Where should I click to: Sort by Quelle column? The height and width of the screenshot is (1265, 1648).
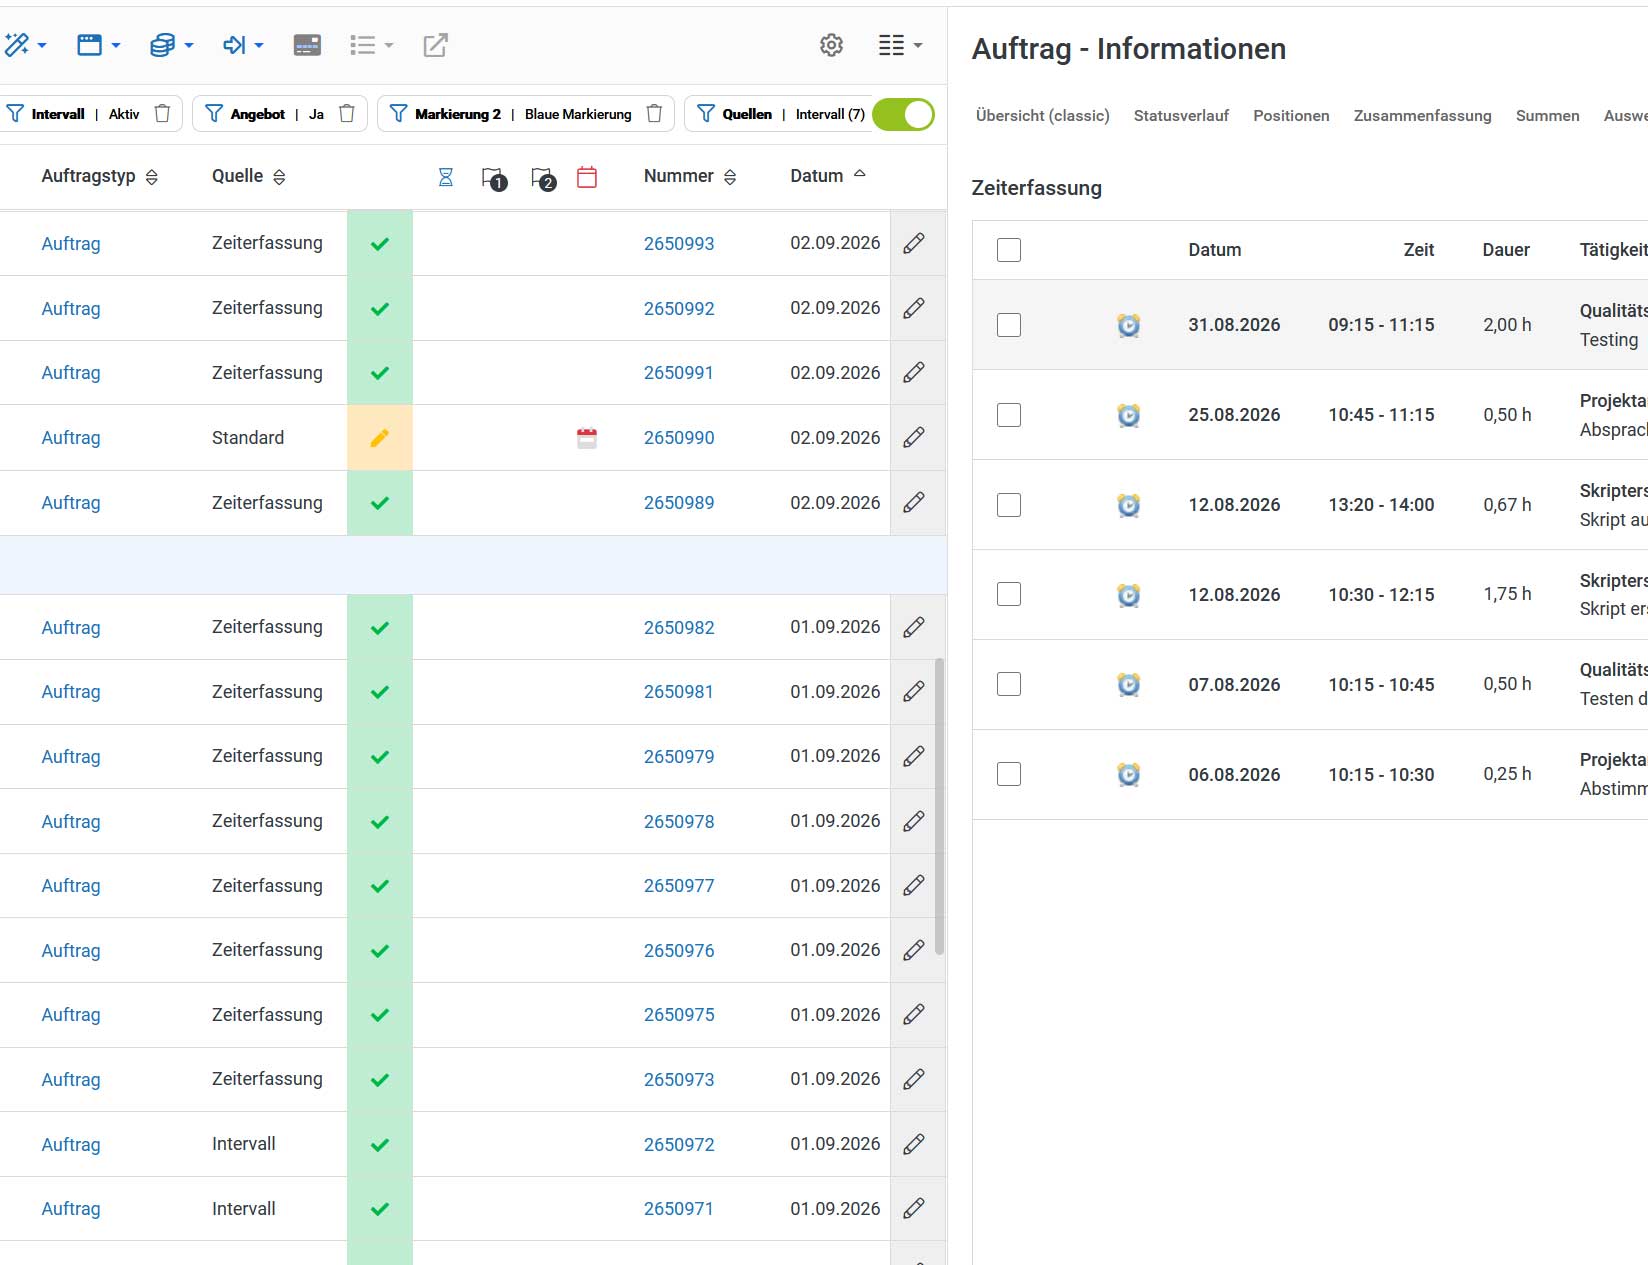point(248,176)
